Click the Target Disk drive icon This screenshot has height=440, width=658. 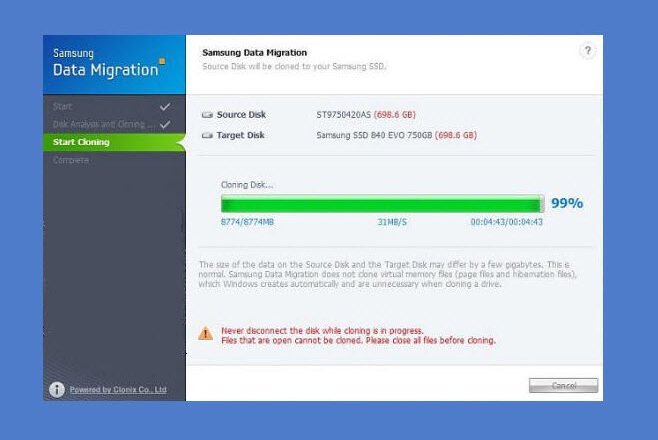(207, 135)
